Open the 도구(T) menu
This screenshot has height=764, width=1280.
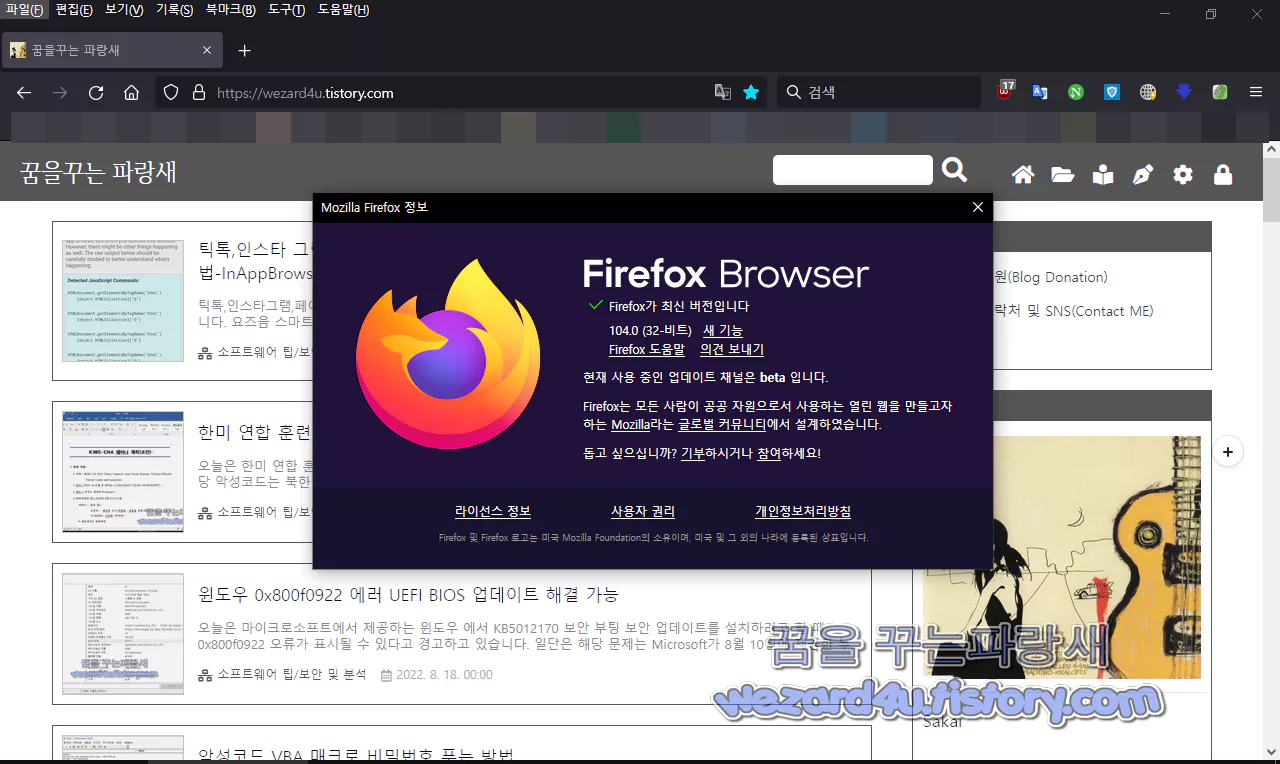pos(286,10)
